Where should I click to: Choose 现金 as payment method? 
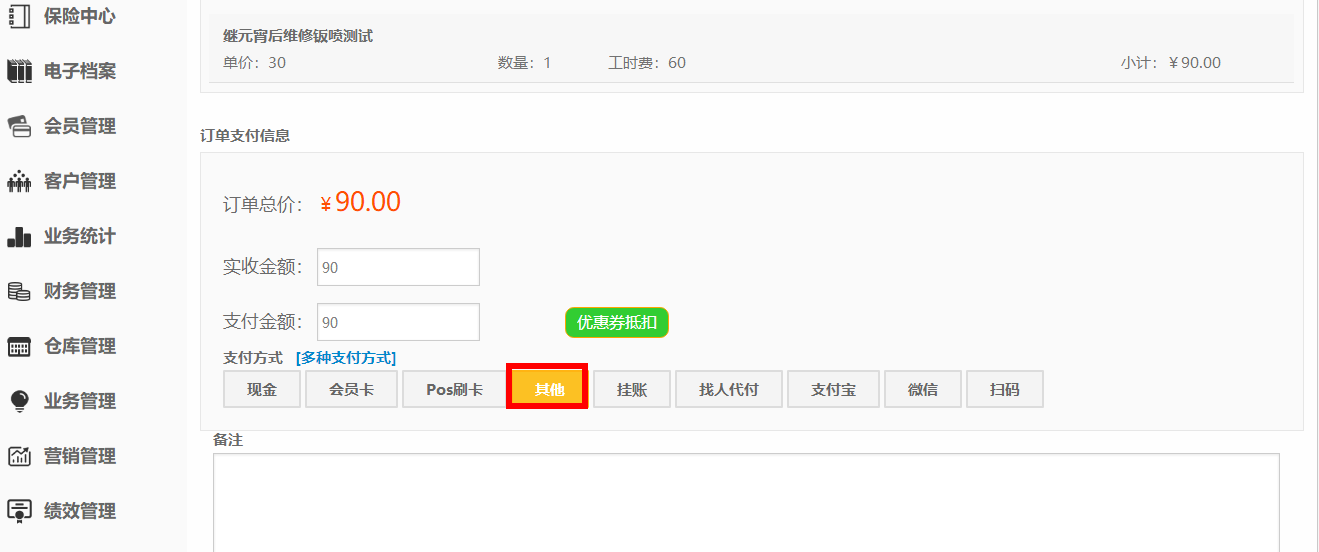click(262, 390)
